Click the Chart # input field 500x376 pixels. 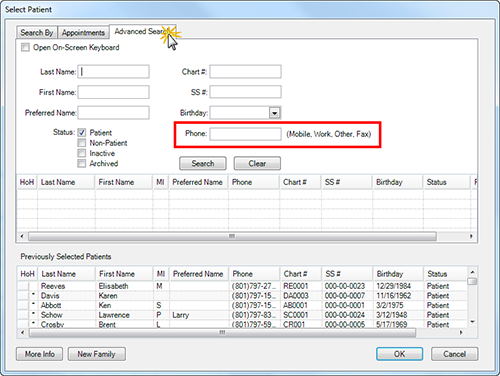[245, 72]
